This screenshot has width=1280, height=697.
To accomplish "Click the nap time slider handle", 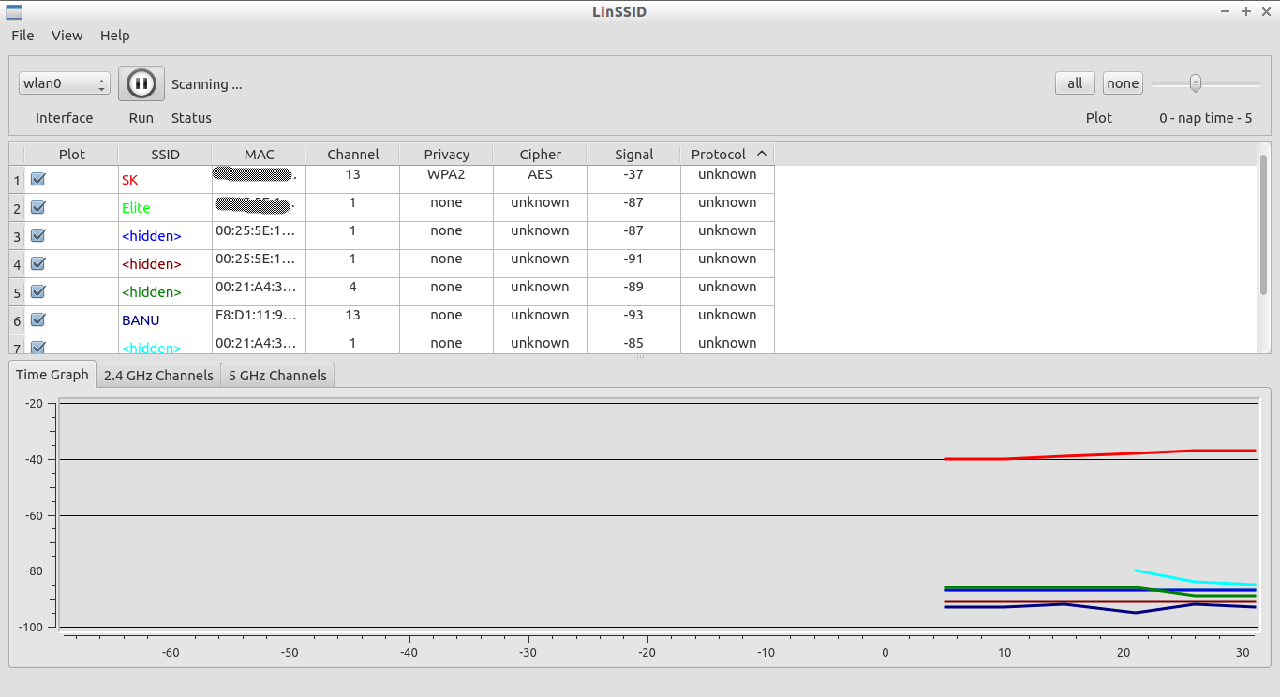I will coord(1194,84).
